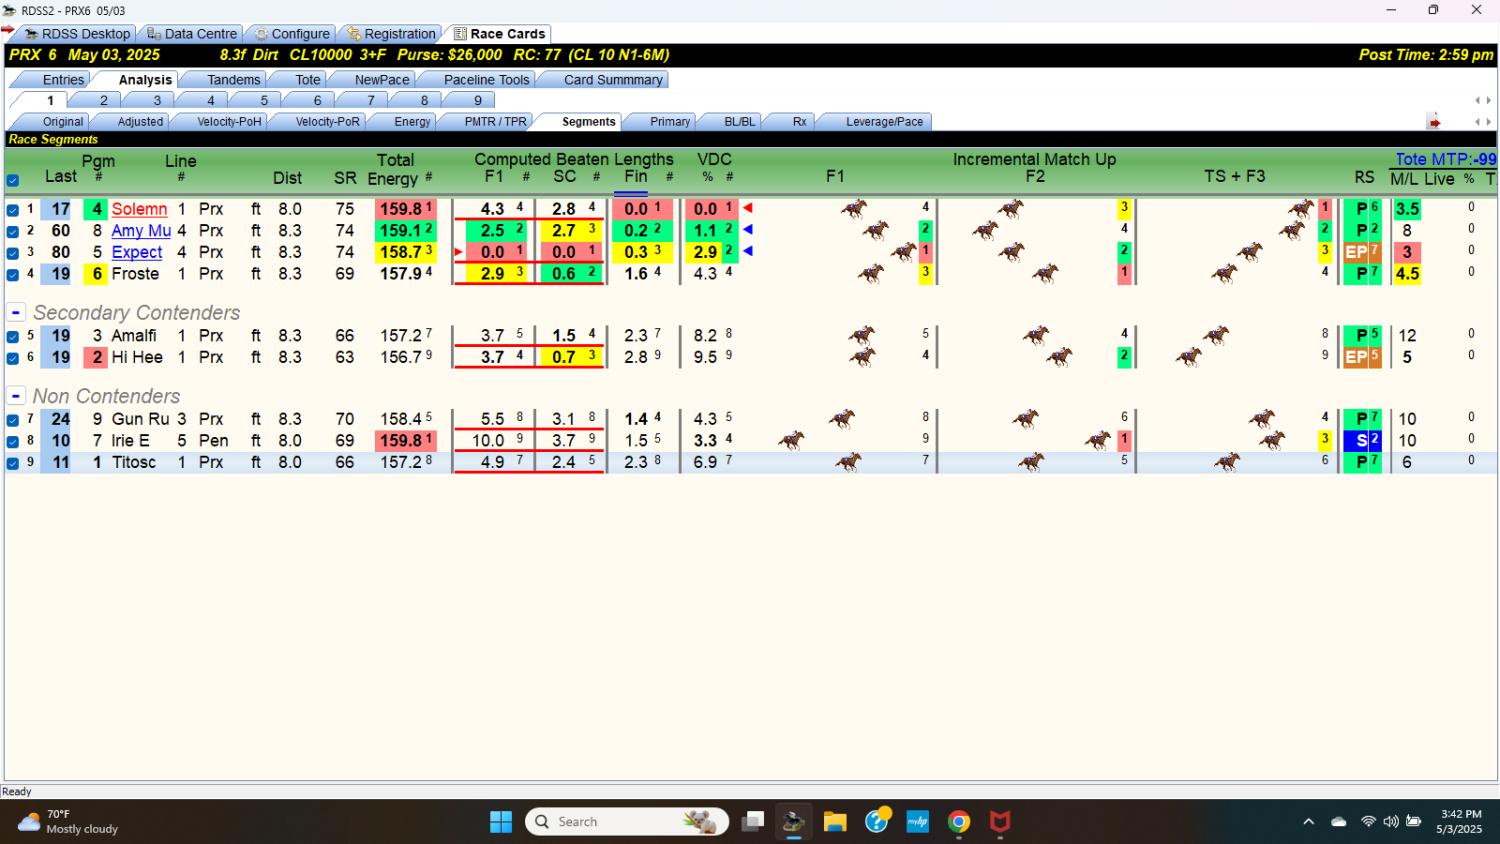The image size is (1500, 844).
Task: Click the Wi-Fi network tray icon
Action: 1367,822
